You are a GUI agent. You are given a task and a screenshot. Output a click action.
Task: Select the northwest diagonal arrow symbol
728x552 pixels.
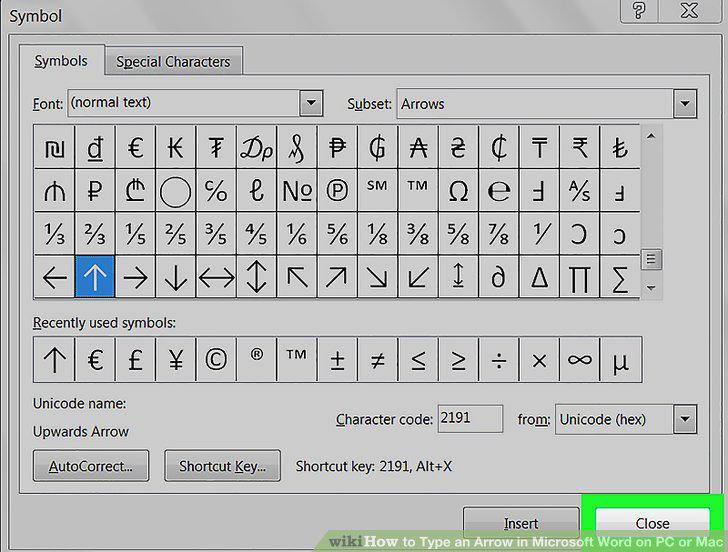[x=297, y=277]
